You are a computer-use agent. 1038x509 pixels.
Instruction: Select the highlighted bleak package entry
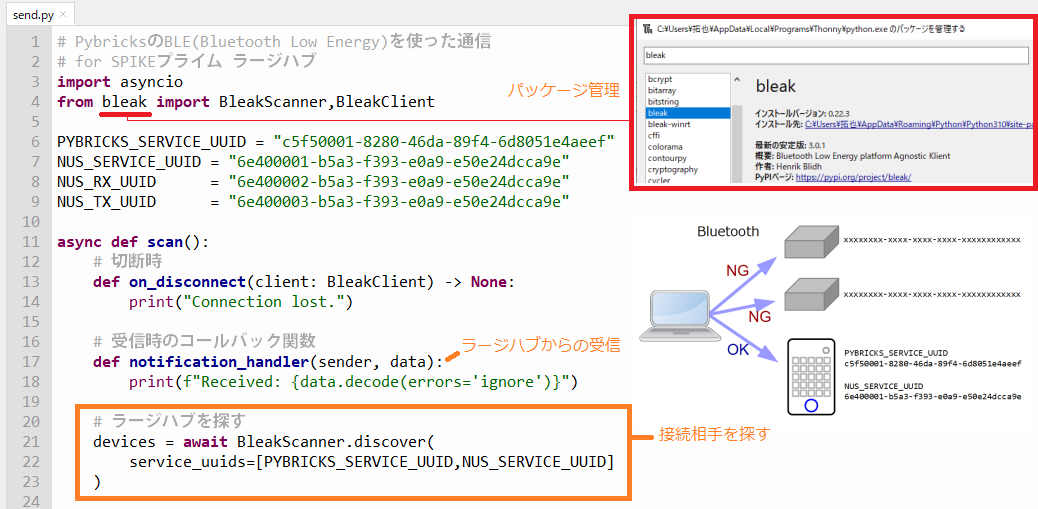(688, 113)
